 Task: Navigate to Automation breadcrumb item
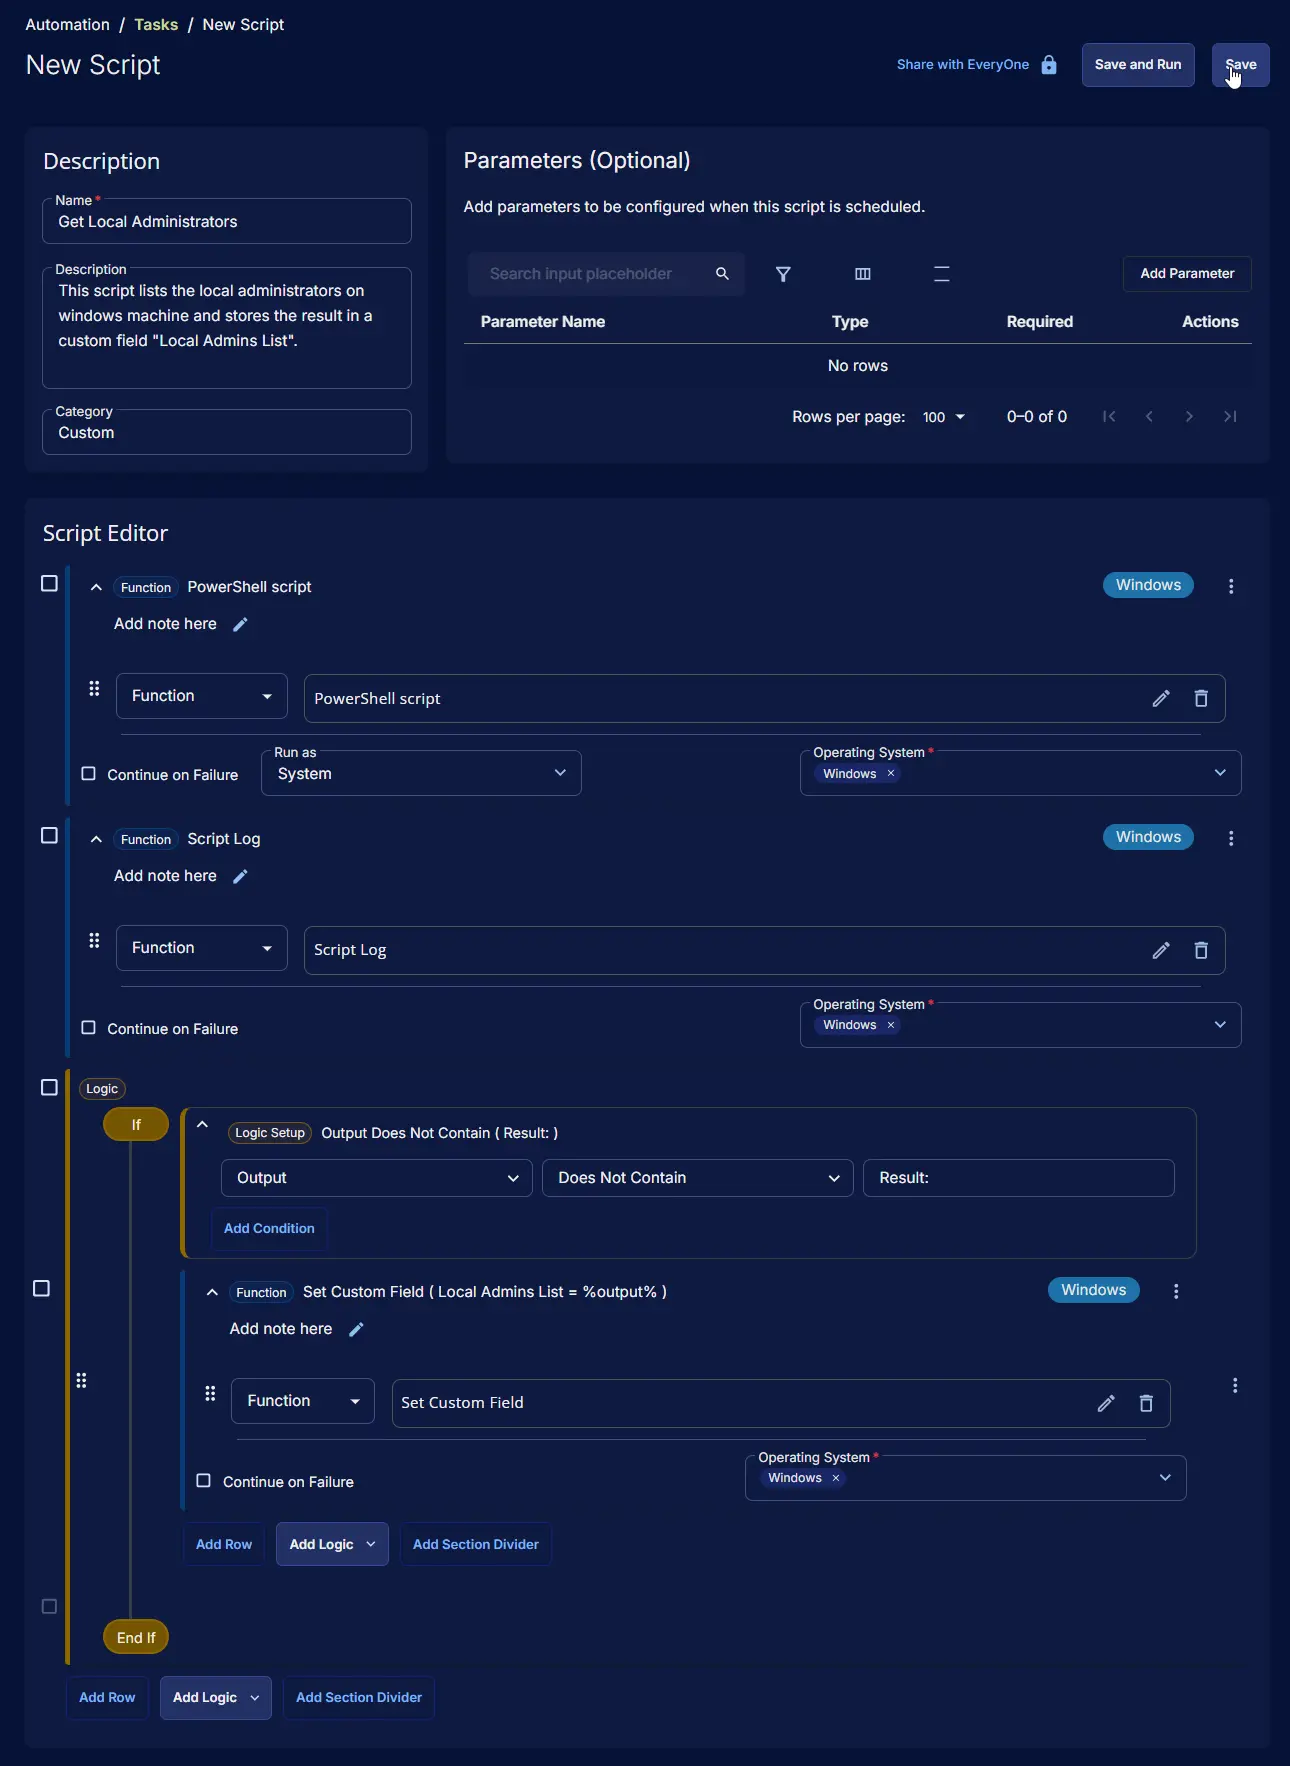pyautogui.click(x=68, y=25)
